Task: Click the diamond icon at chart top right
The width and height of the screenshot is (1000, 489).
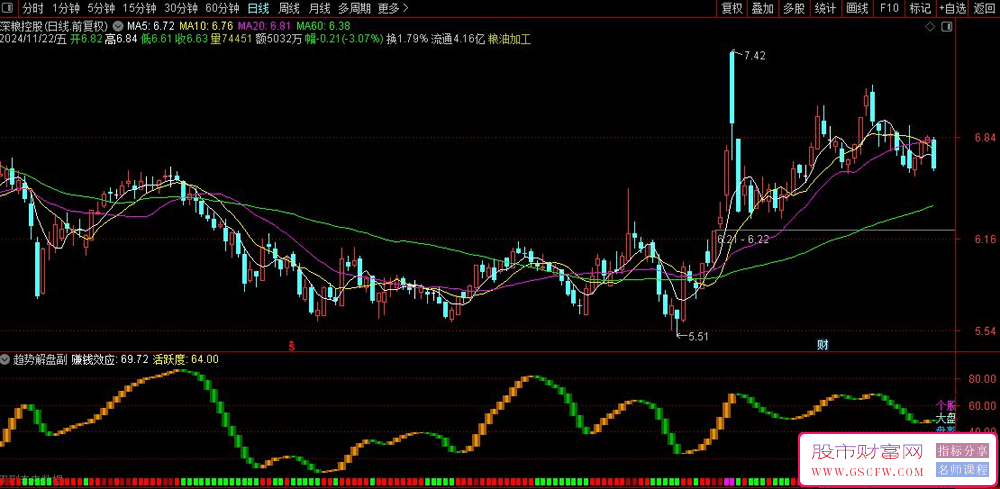Action: click(x=930, y=27)
